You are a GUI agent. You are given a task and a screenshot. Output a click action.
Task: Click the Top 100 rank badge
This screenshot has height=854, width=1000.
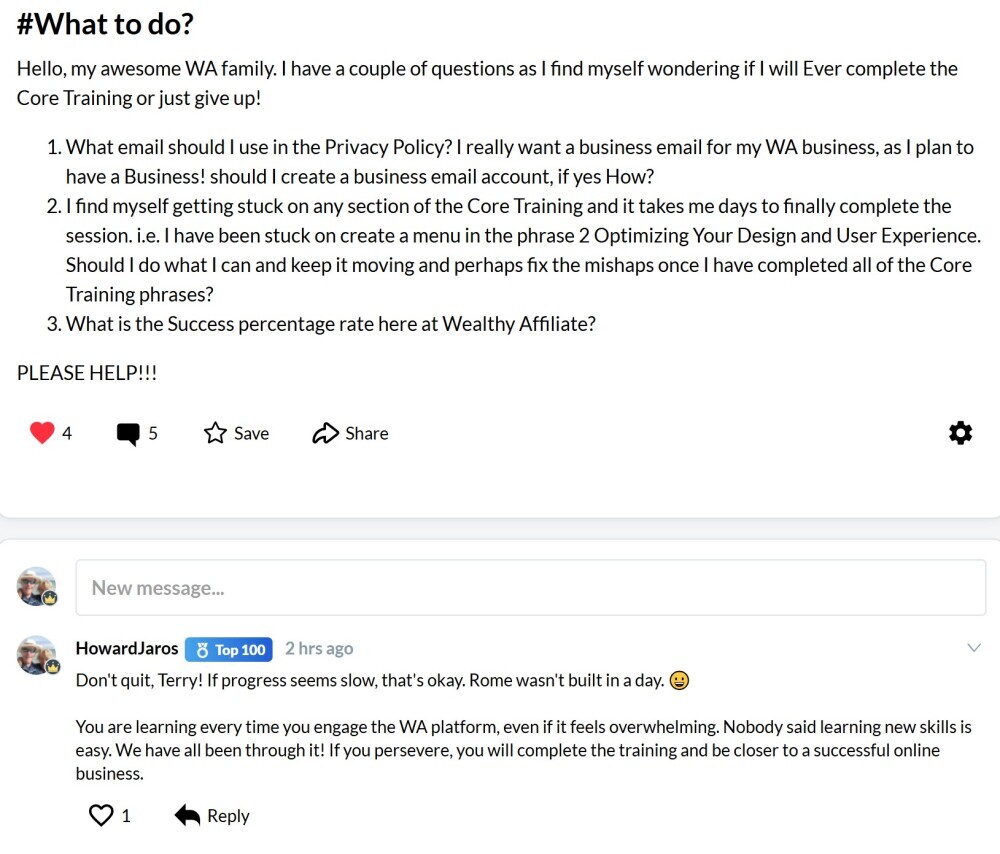(x=229, y=650)
